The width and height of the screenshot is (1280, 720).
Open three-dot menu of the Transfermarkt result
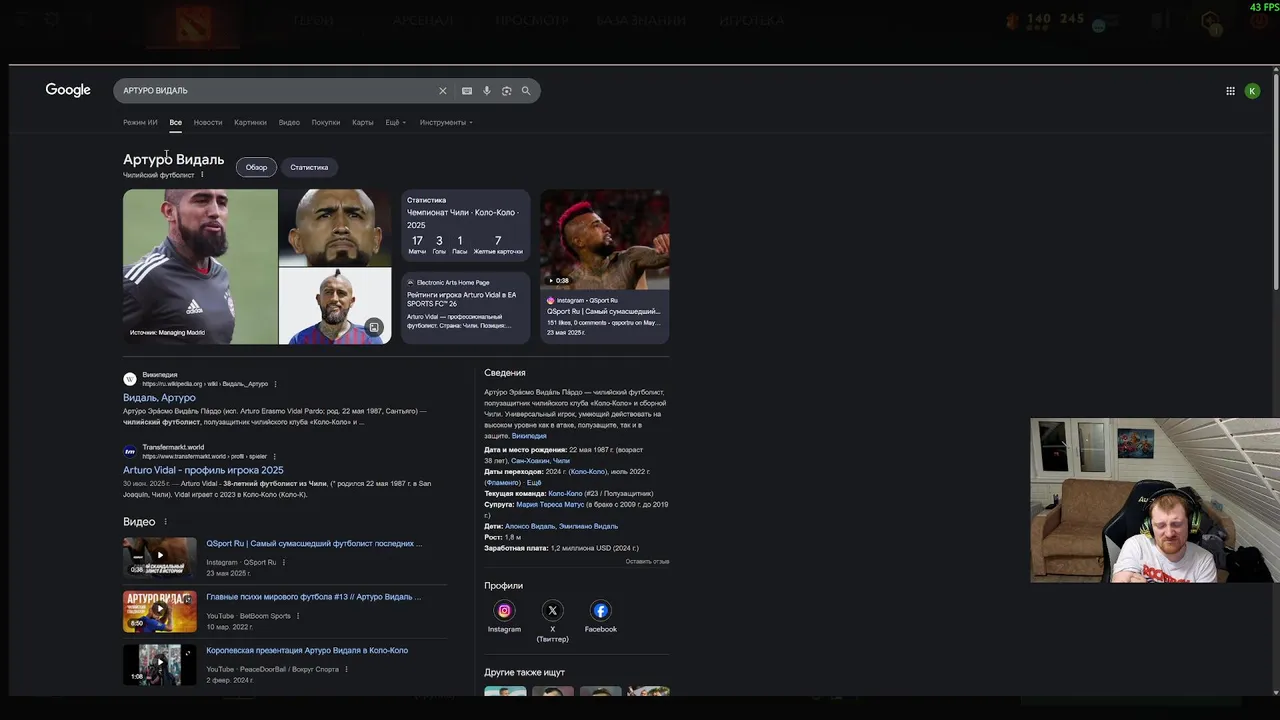tap(274, 456)
